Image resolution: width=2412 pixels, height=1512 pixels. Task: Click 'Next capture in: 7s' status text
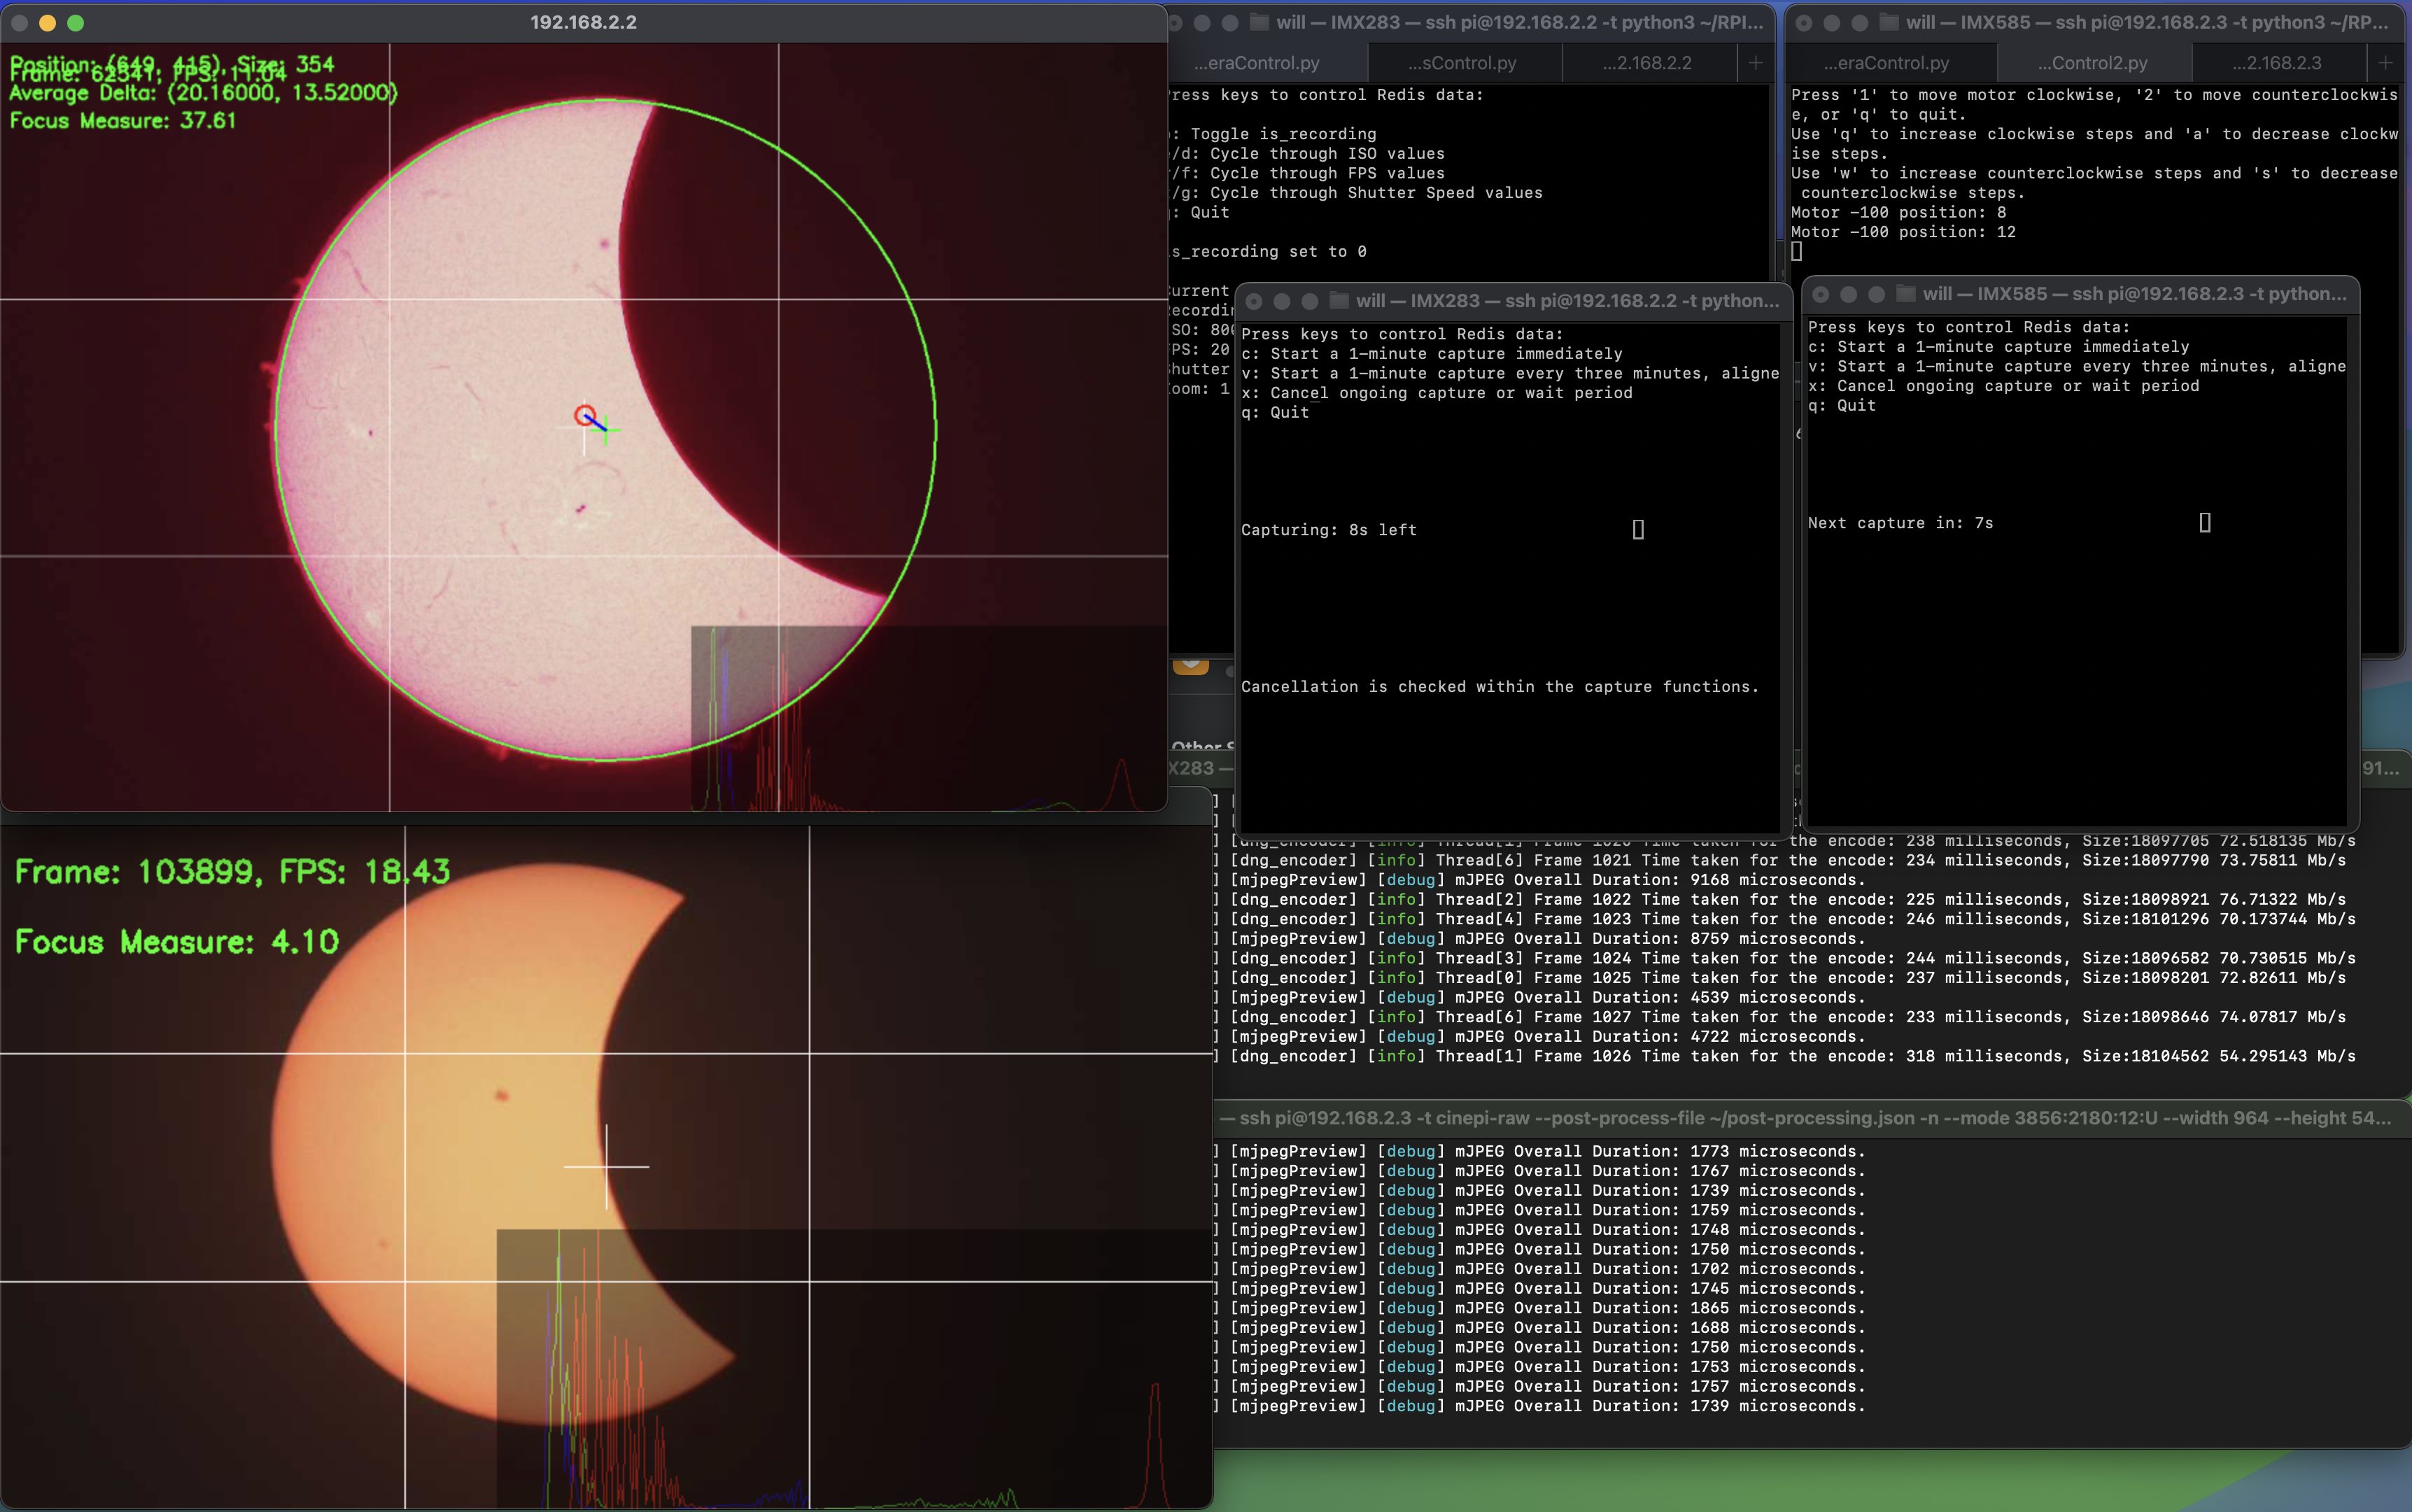tap(1900, 523)
